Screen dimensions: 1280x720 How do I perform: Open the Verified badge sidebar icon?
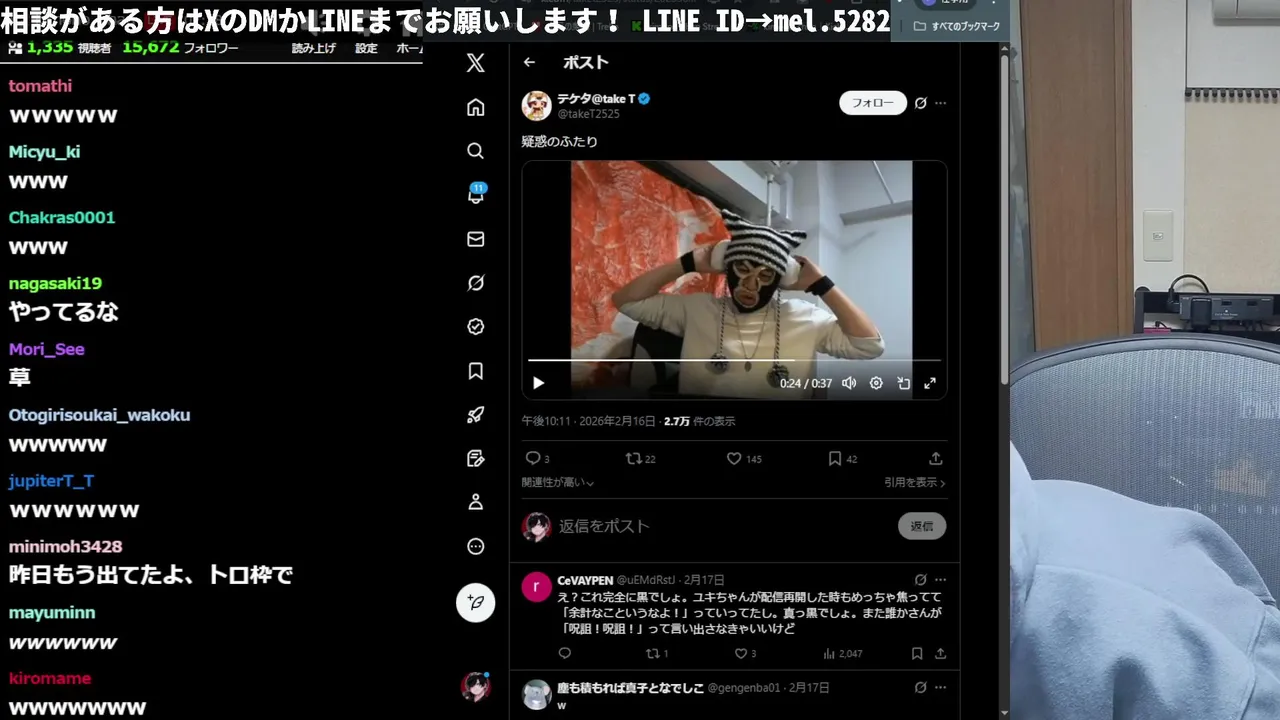[x=476, y=326]
